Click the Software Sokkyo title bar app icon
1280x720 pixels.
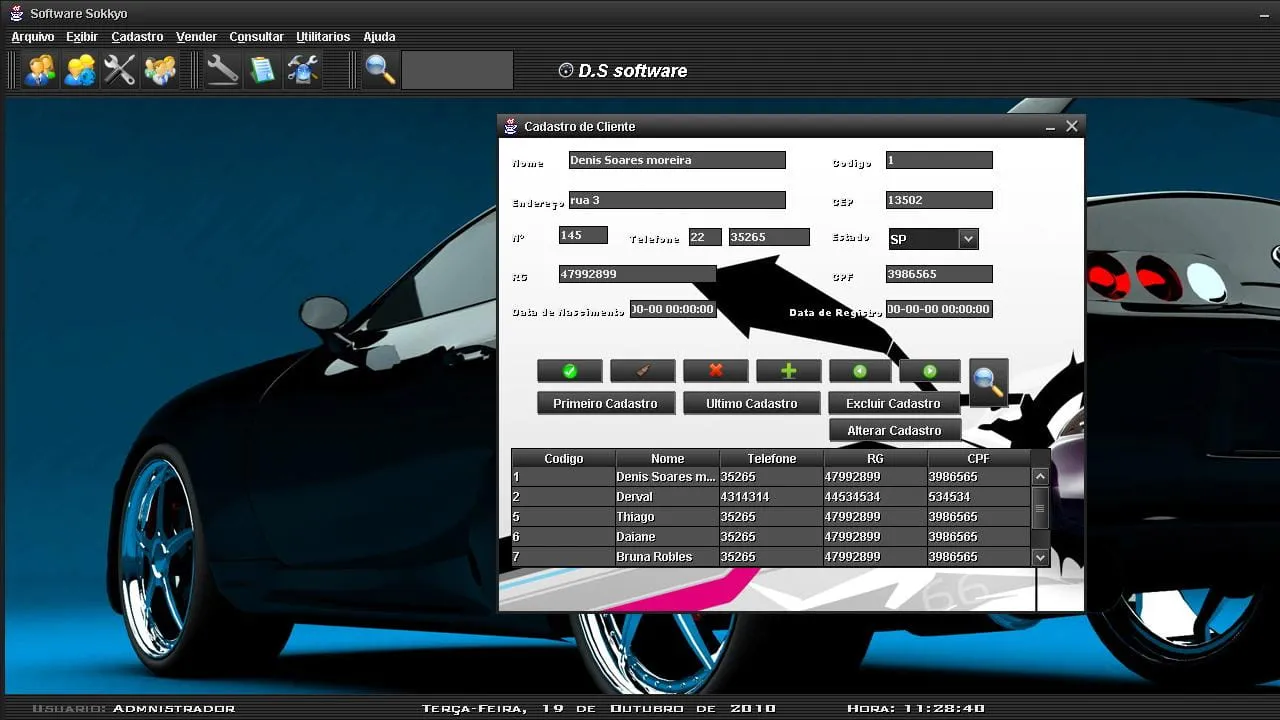click(16, 14)
